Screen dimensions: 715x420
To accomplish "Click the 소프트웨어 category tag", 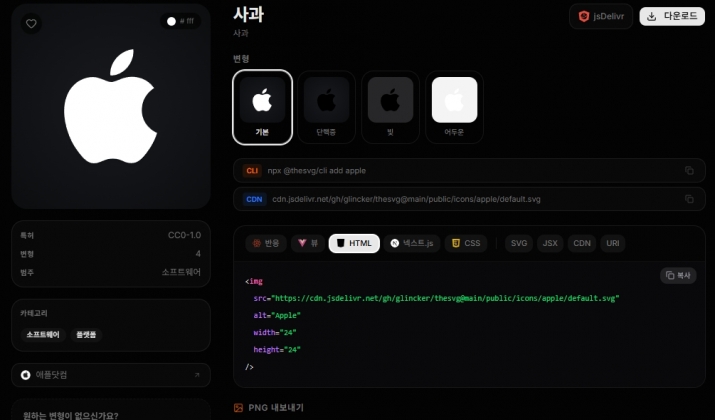I will point(43,335).
